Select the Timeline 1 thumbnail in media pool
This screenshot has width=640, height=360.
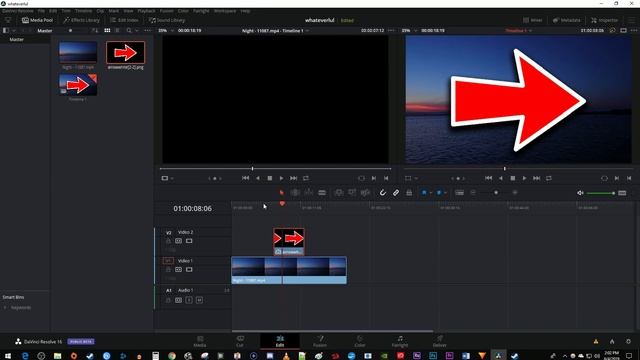(78, 85)
